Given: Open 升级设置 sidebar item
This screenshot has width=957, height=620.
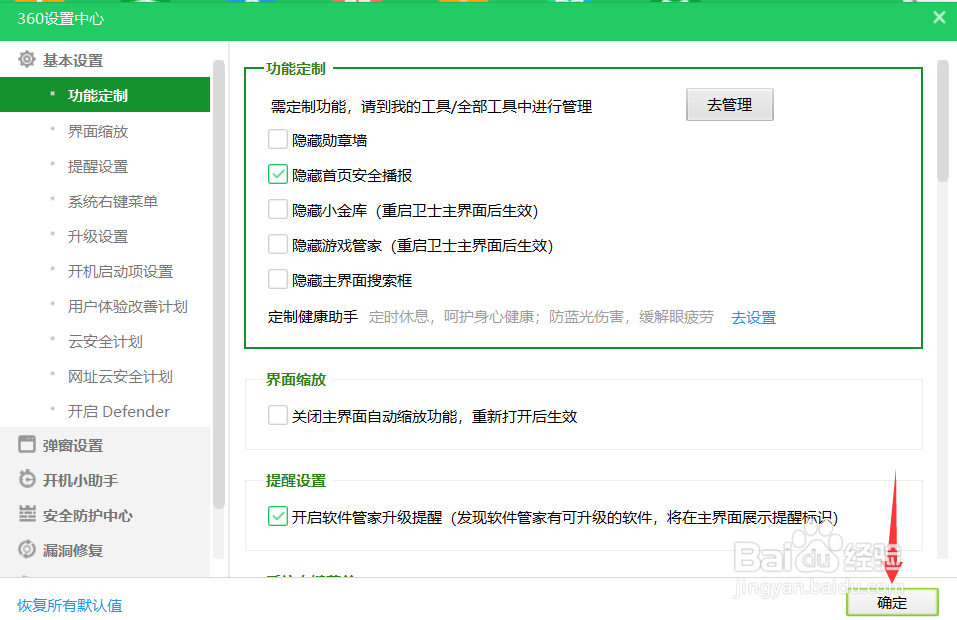Looking at the screenshot, I should pos(98,236).
